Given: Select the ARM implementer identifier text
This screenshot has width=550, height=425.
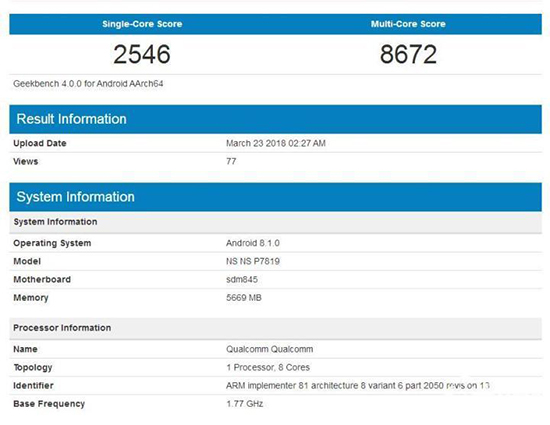Looking at the screenshot, I should pos(358,386).
